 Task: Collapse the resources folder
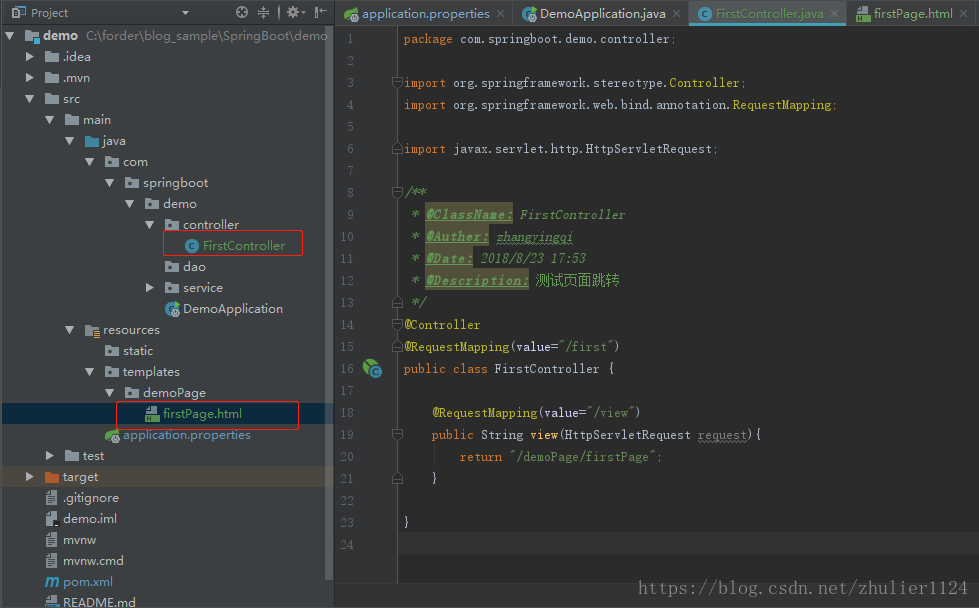[70, 330]
